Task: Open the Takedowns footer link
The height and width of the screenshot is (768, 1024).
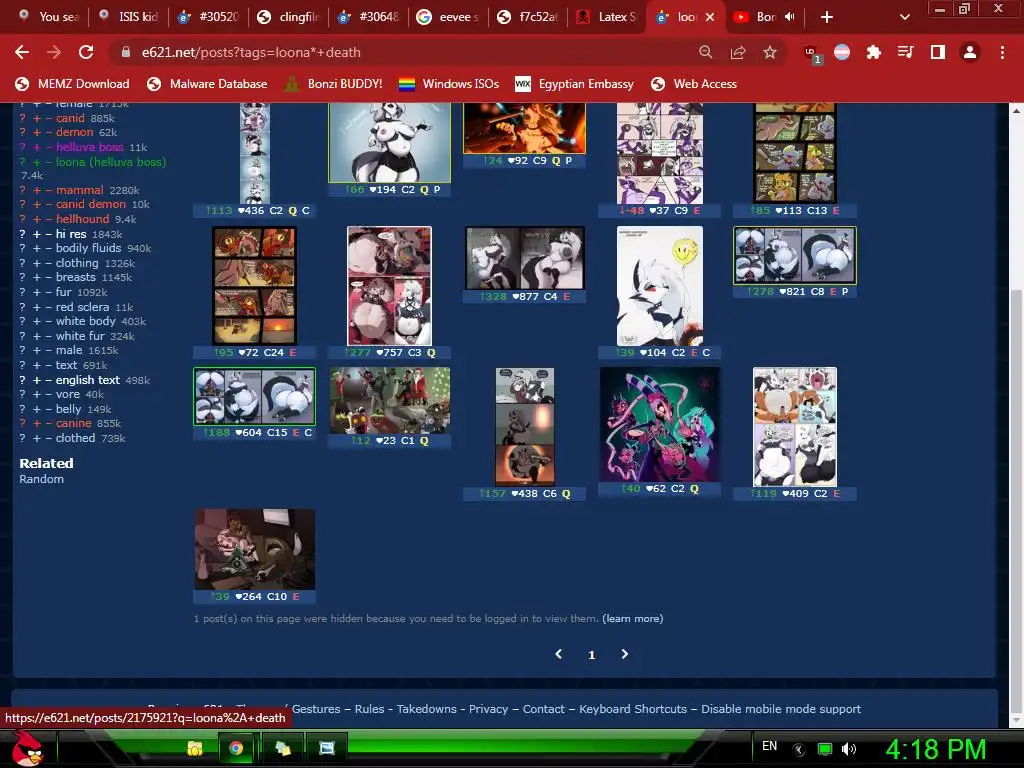Action: click(426, 709)
